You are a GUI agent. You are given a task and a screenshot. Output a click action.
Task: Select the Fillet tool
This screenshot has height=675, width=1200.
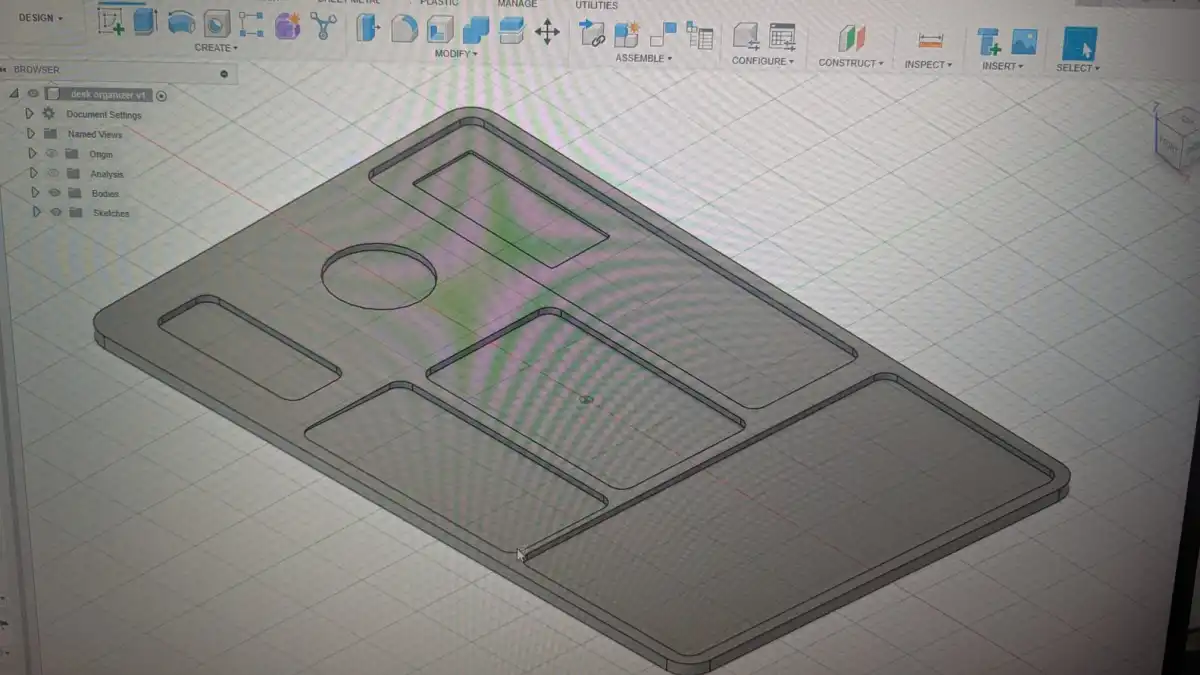404,29
